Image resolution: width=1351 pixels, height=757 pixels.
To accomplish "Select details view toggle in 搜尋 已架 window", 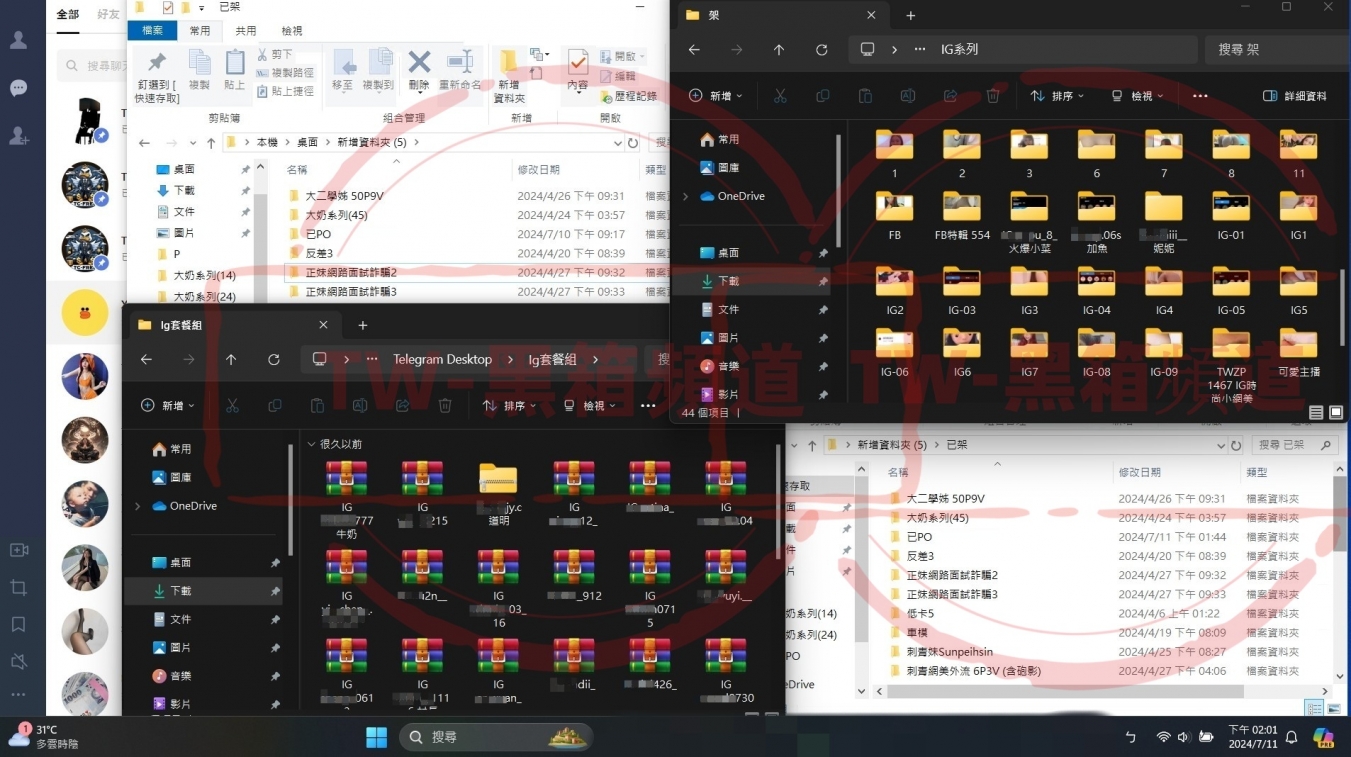I will [1315, 708].
